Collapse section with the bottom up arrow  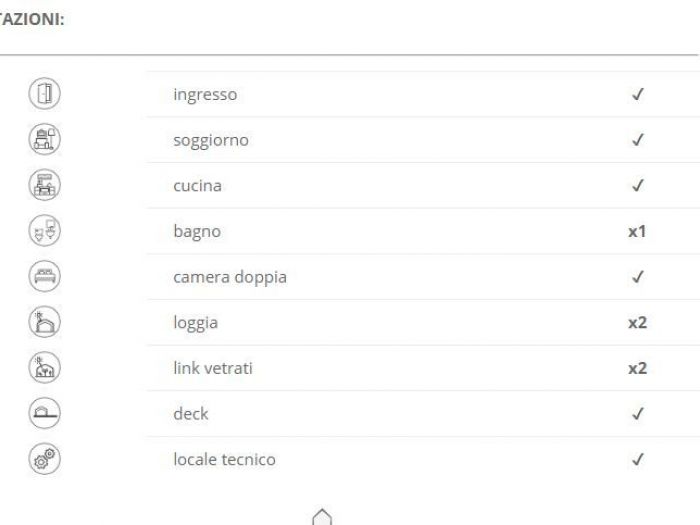coord(321,516)
